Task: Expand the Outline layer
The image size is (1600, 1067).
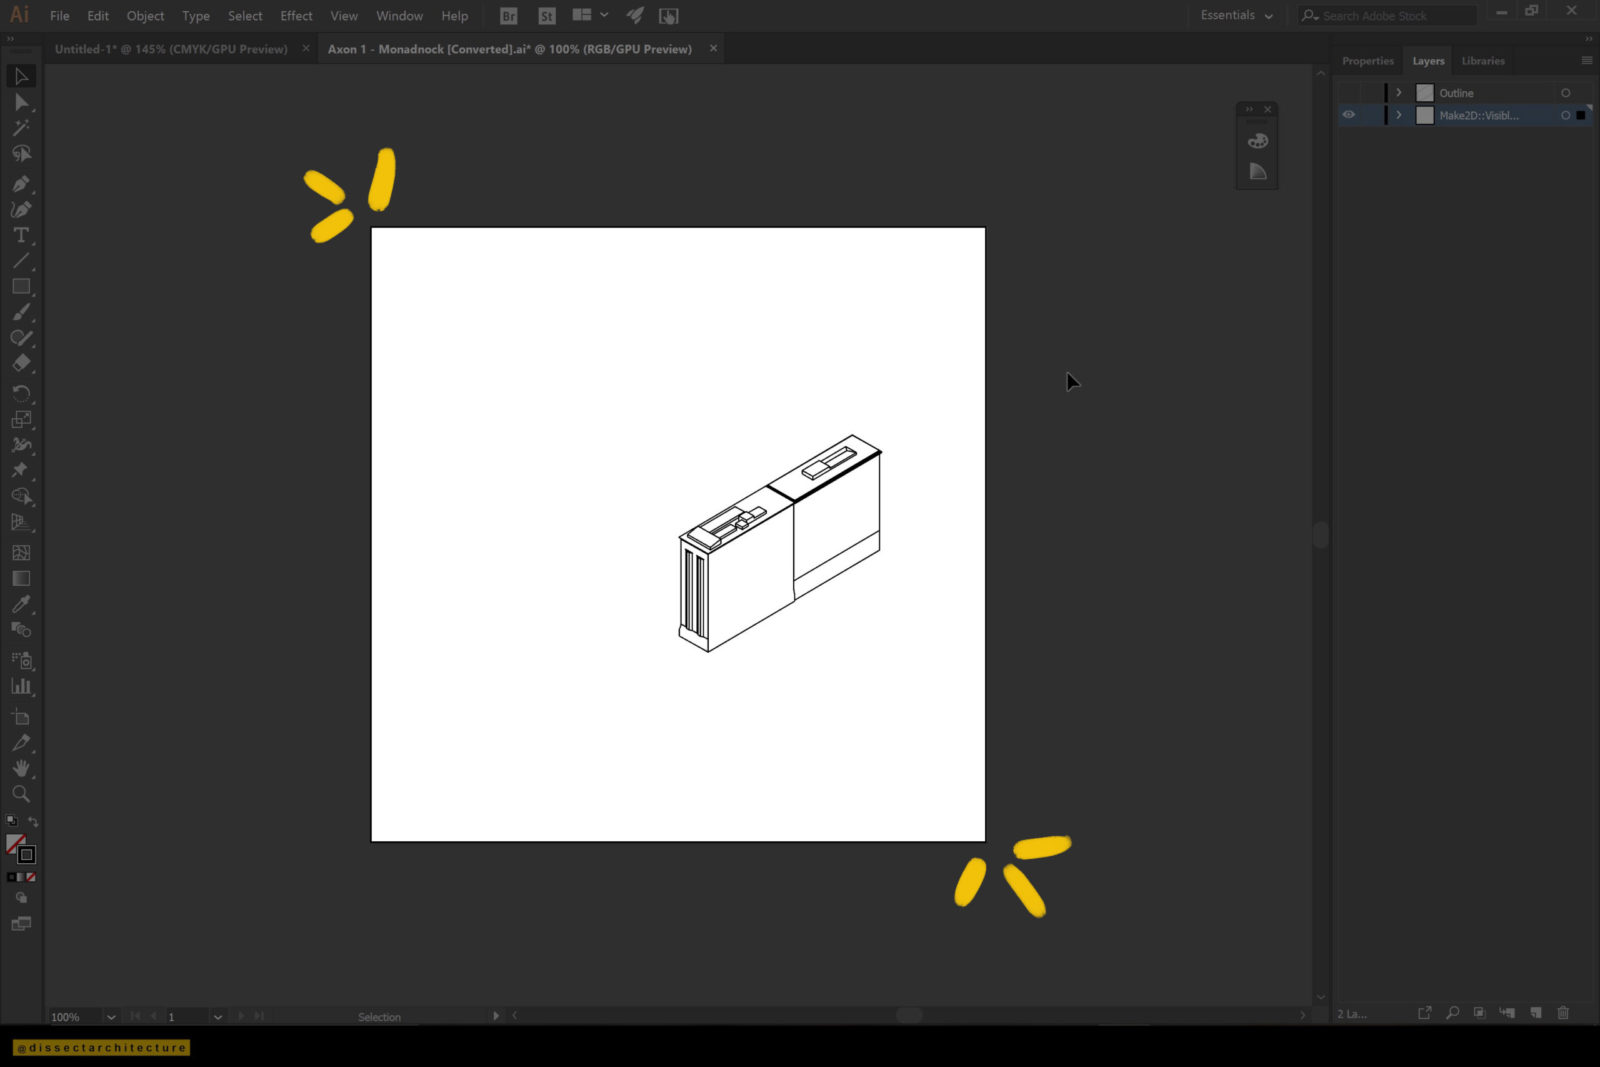Action: 1399,93
